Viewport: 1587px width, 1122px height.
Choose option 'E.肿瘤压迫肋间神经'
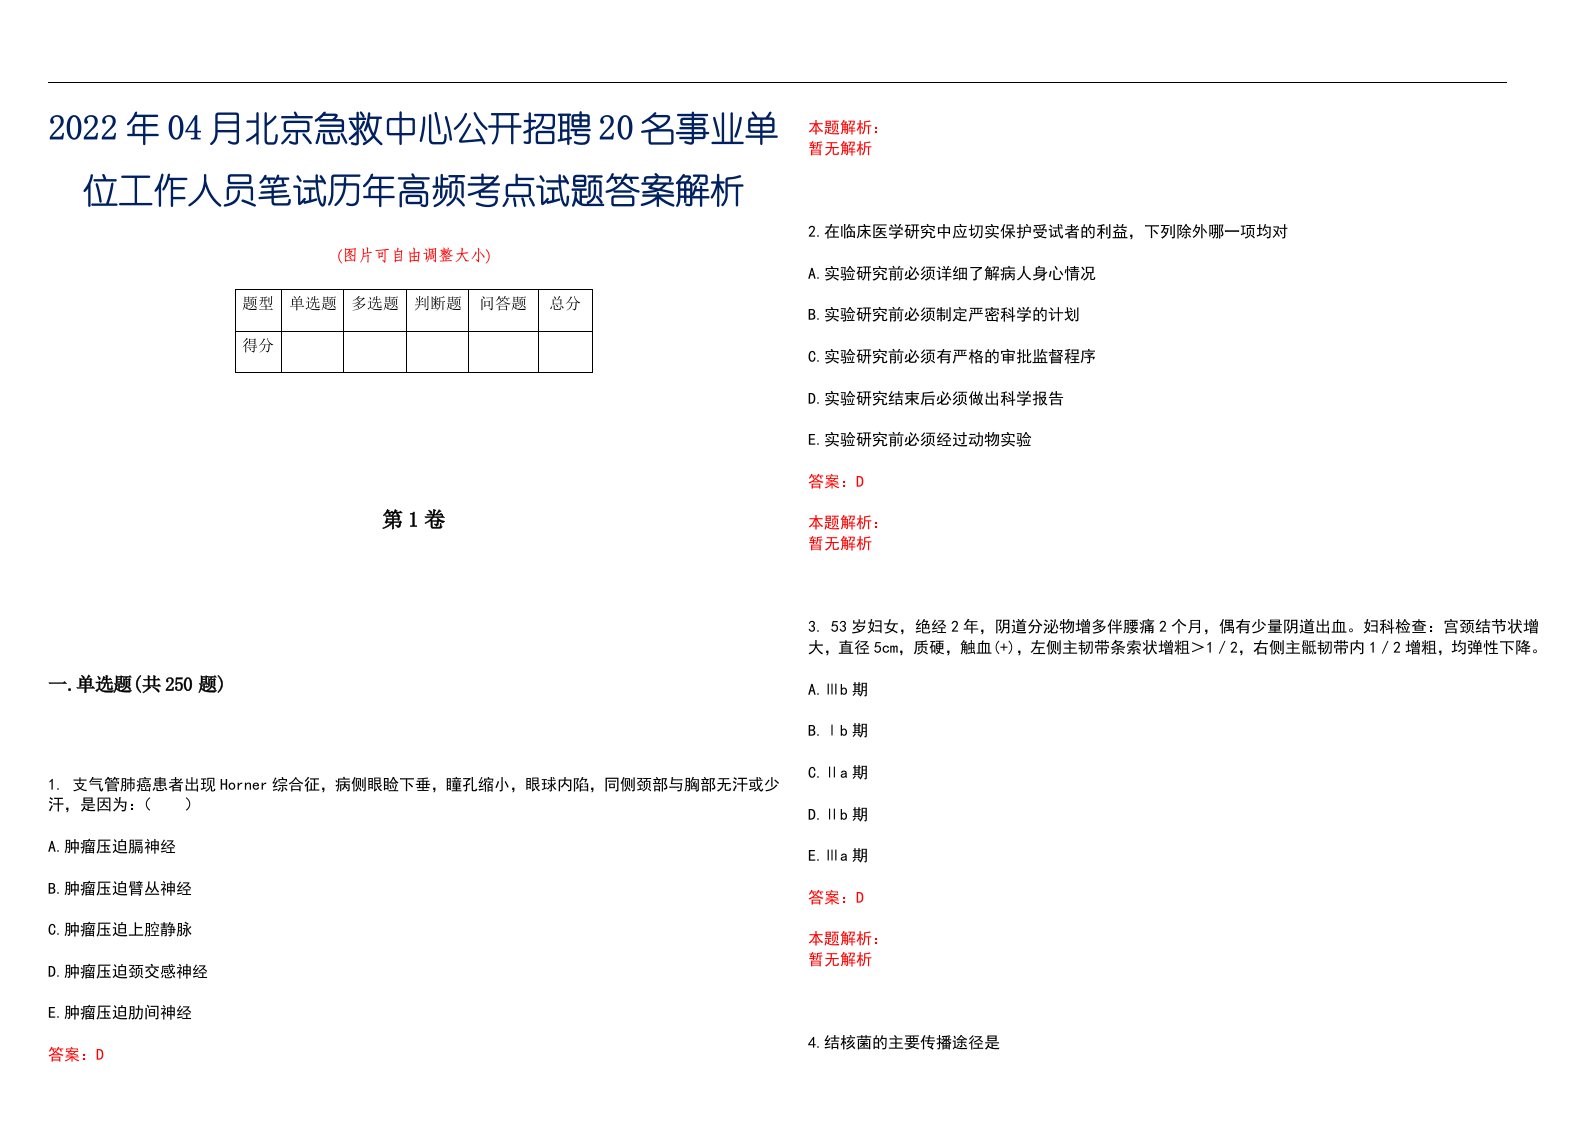(x=120, y=1013)
